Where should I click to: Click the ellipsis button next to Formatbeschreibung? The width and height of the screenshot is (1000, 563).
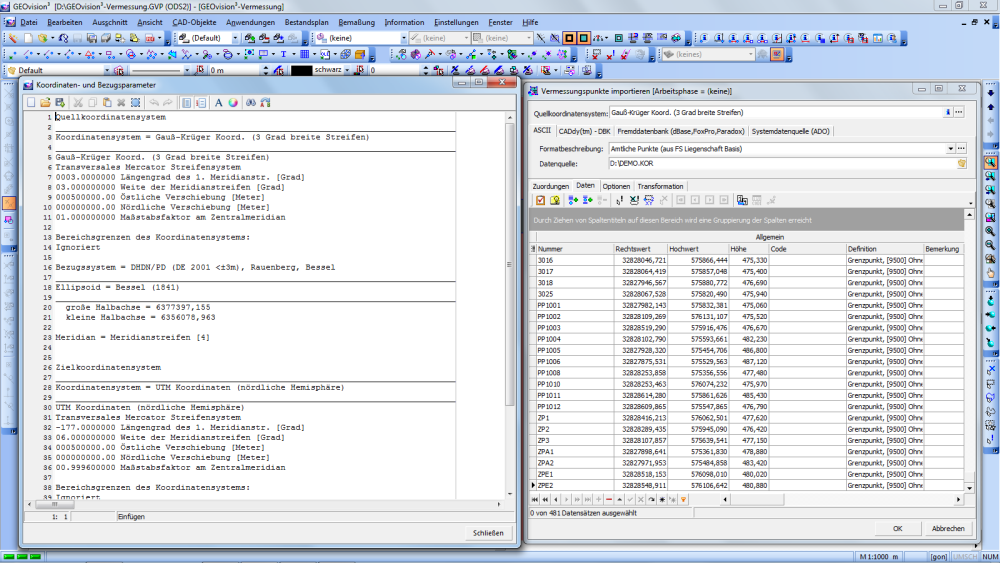(961, 149)
